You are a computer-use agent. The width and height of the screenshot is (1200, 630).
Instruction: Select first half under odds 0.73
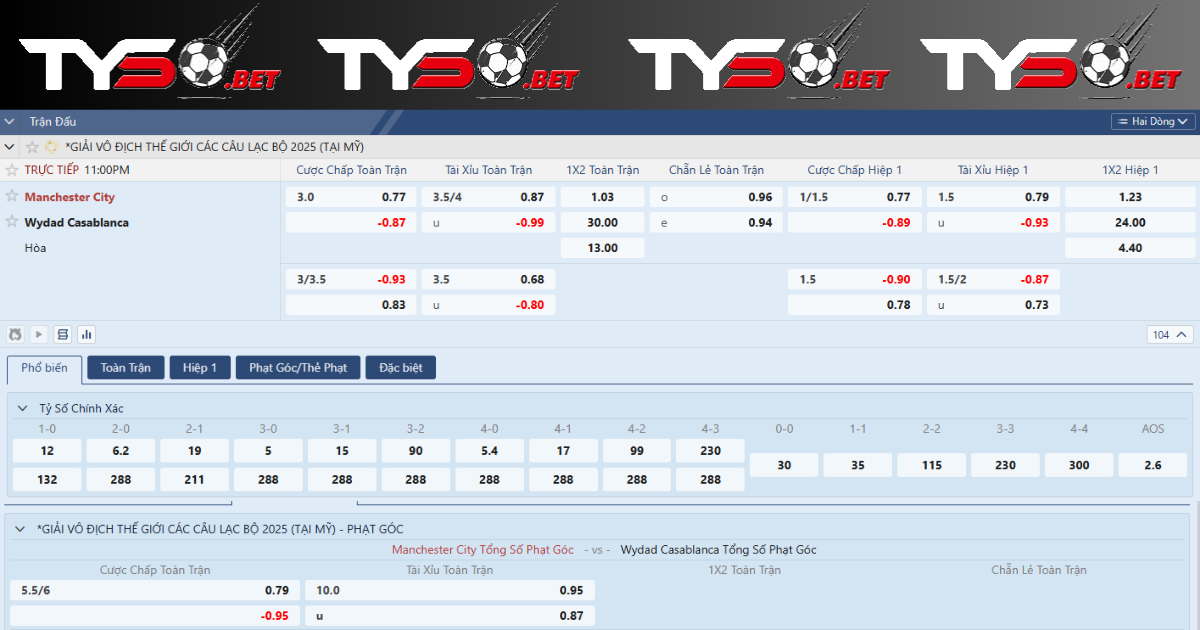tap(993, 304)
